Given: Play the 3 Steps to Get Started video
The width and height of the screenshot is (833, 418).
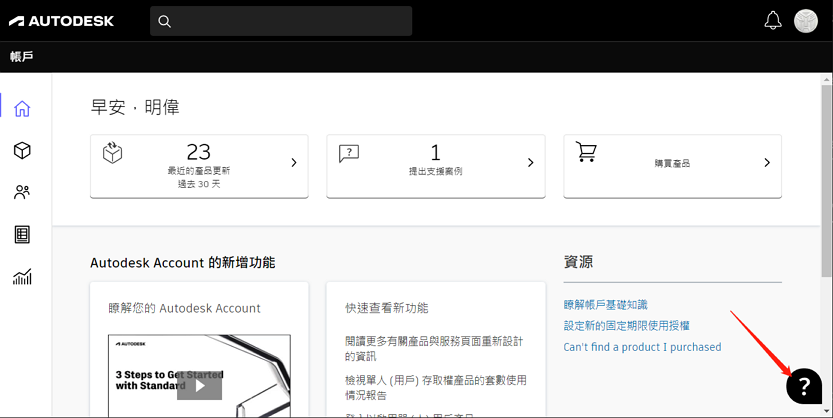Looking at the screenshot, I should click(x=199, y=386).
